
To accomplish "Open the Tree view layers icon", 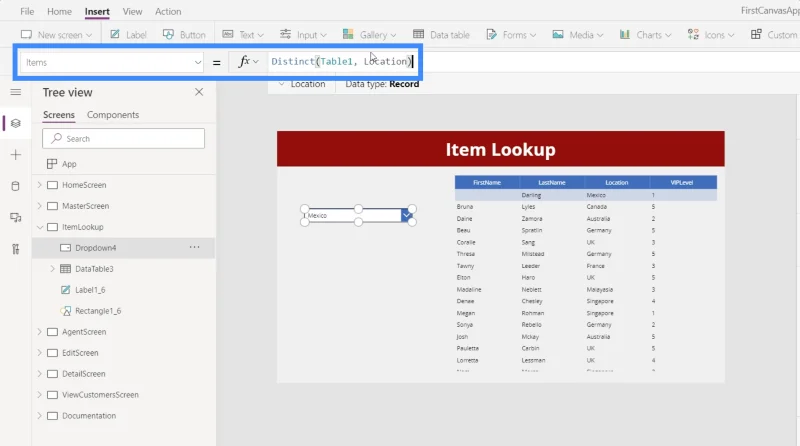I will (16, 123).
